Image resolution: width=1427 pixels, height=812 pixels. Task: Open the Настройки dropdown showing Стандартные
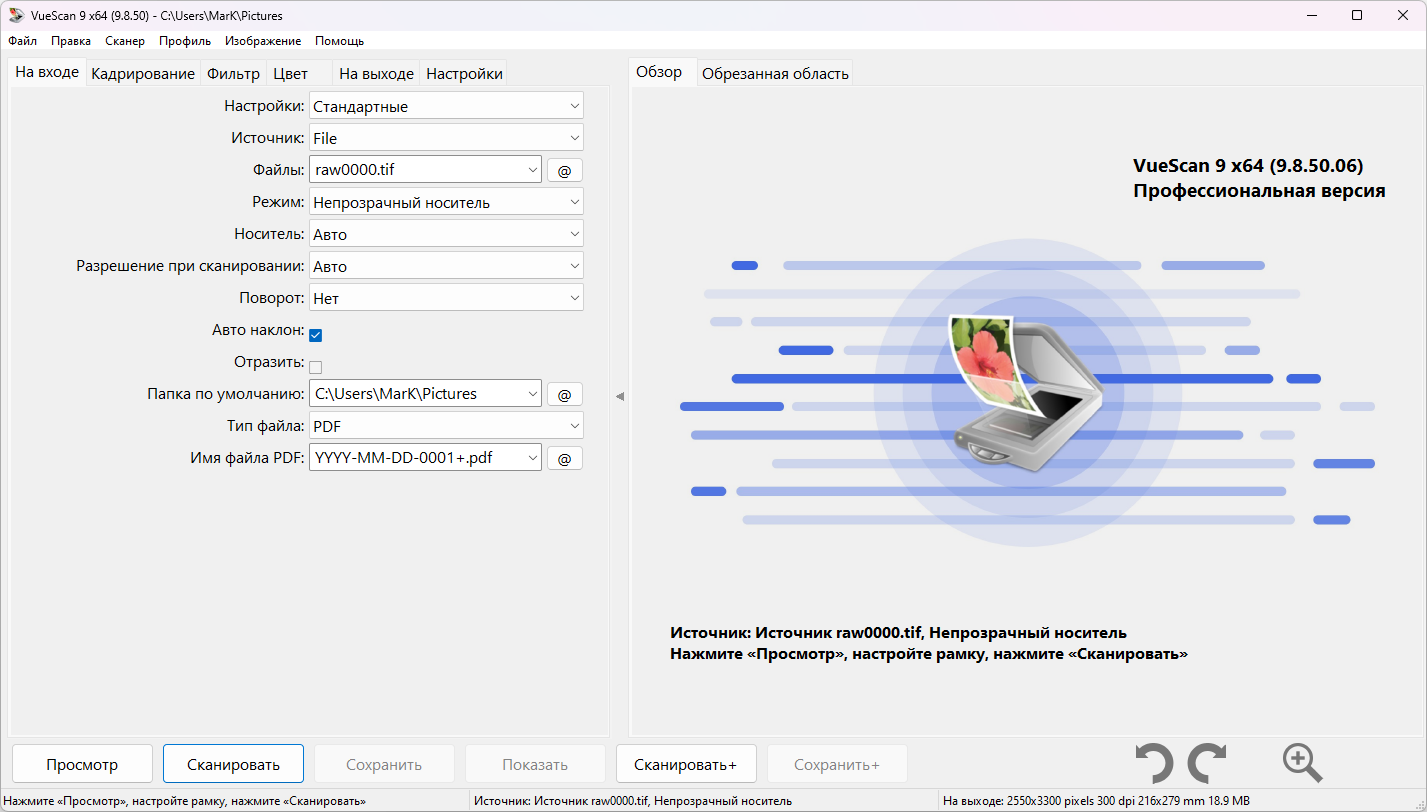(x=446, y=106)
